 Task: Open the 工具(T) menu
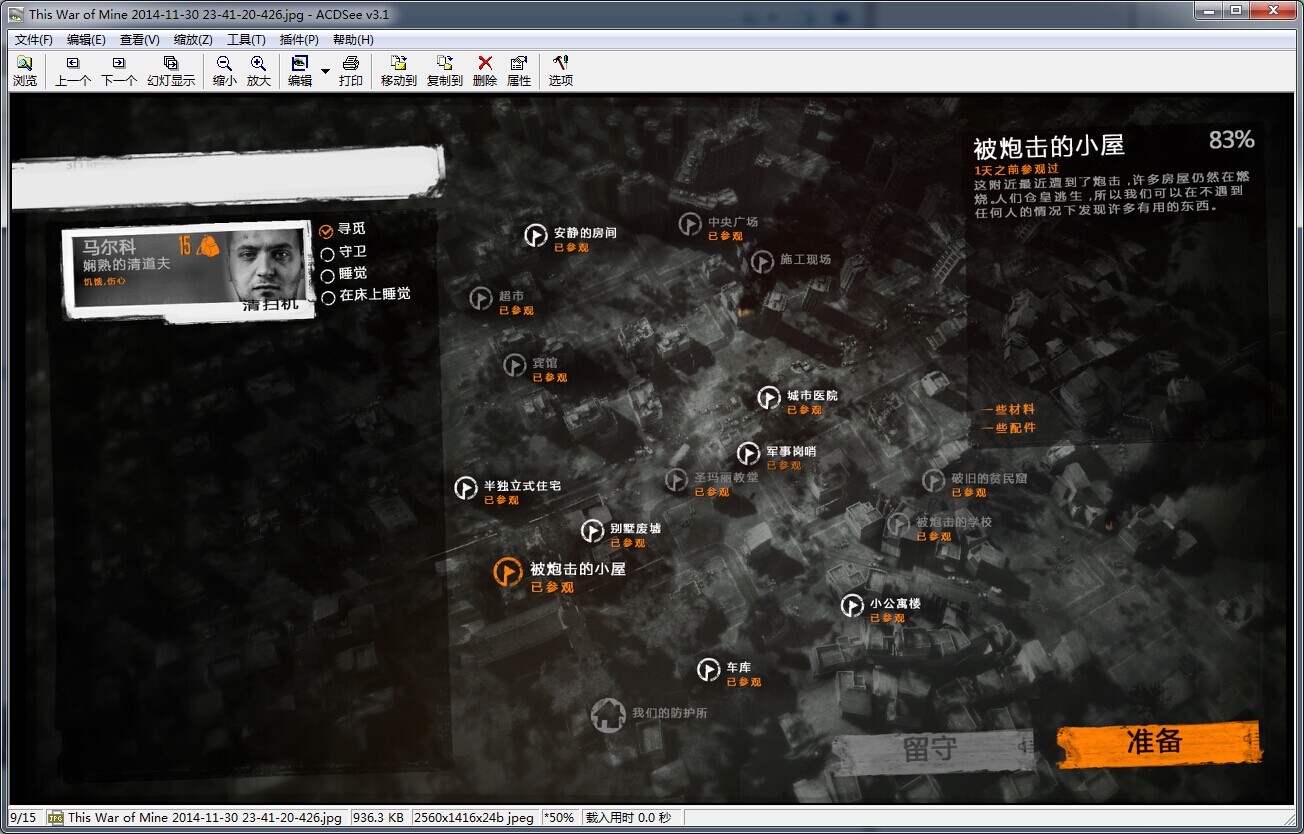(x=246, y=40)
